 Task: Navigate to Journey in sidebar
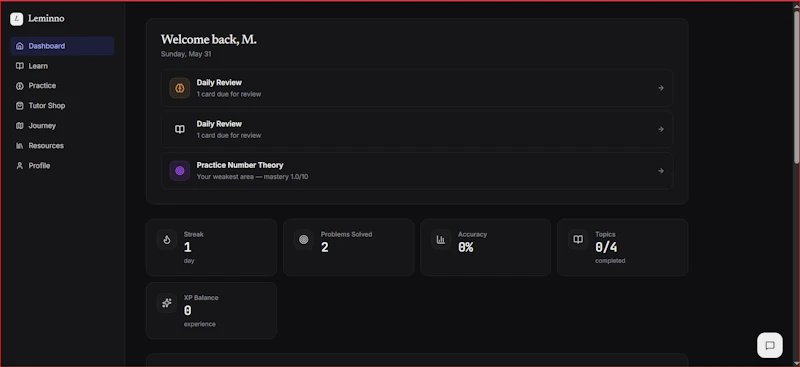coord(62,126)
